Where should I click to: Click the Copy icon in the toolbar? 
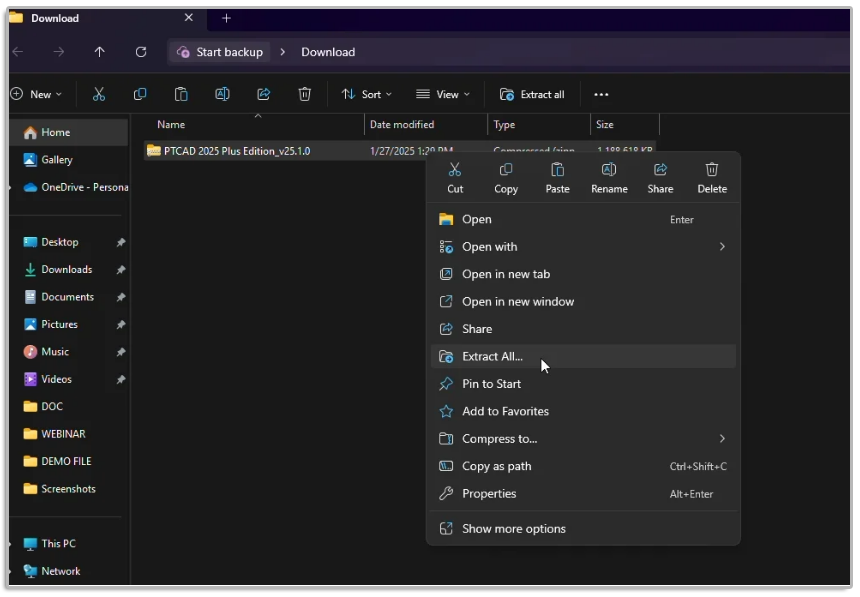(140, 94)
